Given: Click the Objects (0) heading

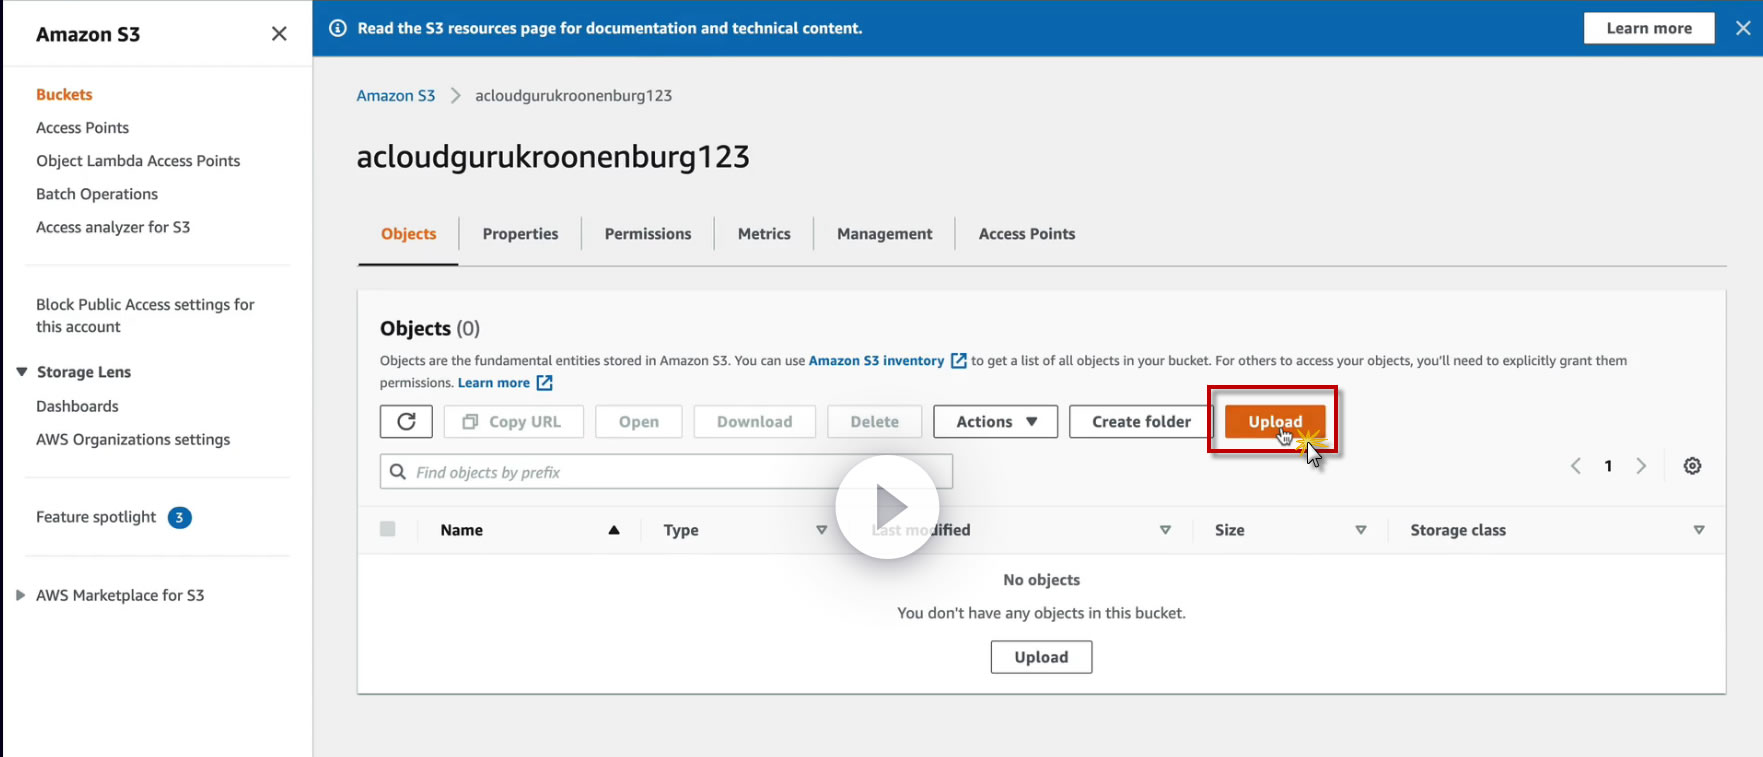Looking at the screenshot, I should 430,329.
